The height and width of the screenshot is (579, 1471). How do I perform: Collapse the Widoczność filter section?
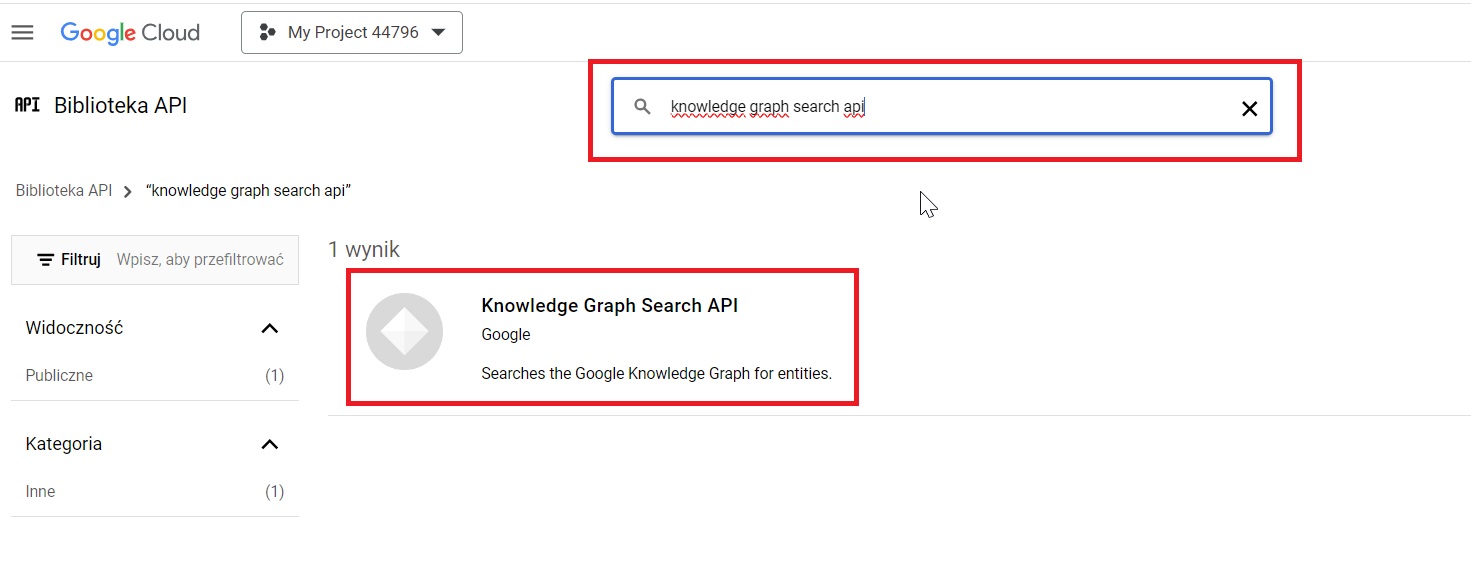pyautogui.click(x=269, y=327)
